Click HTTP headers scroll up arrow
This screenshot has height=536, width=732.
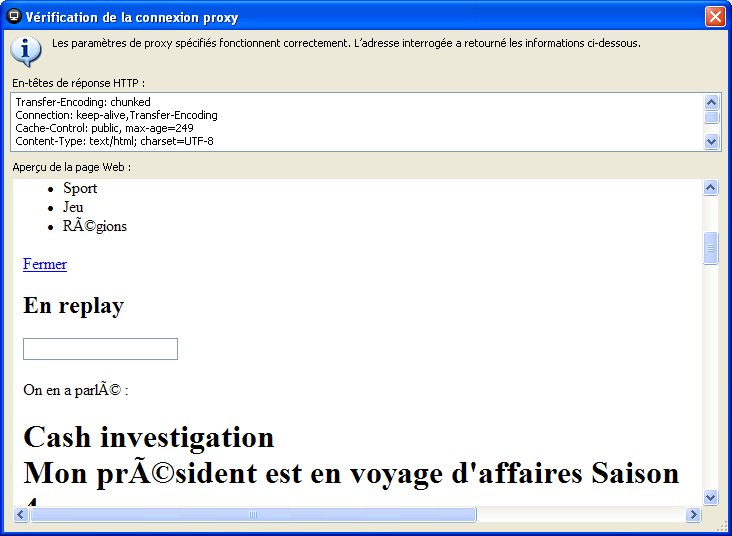[x=711, y=102]
